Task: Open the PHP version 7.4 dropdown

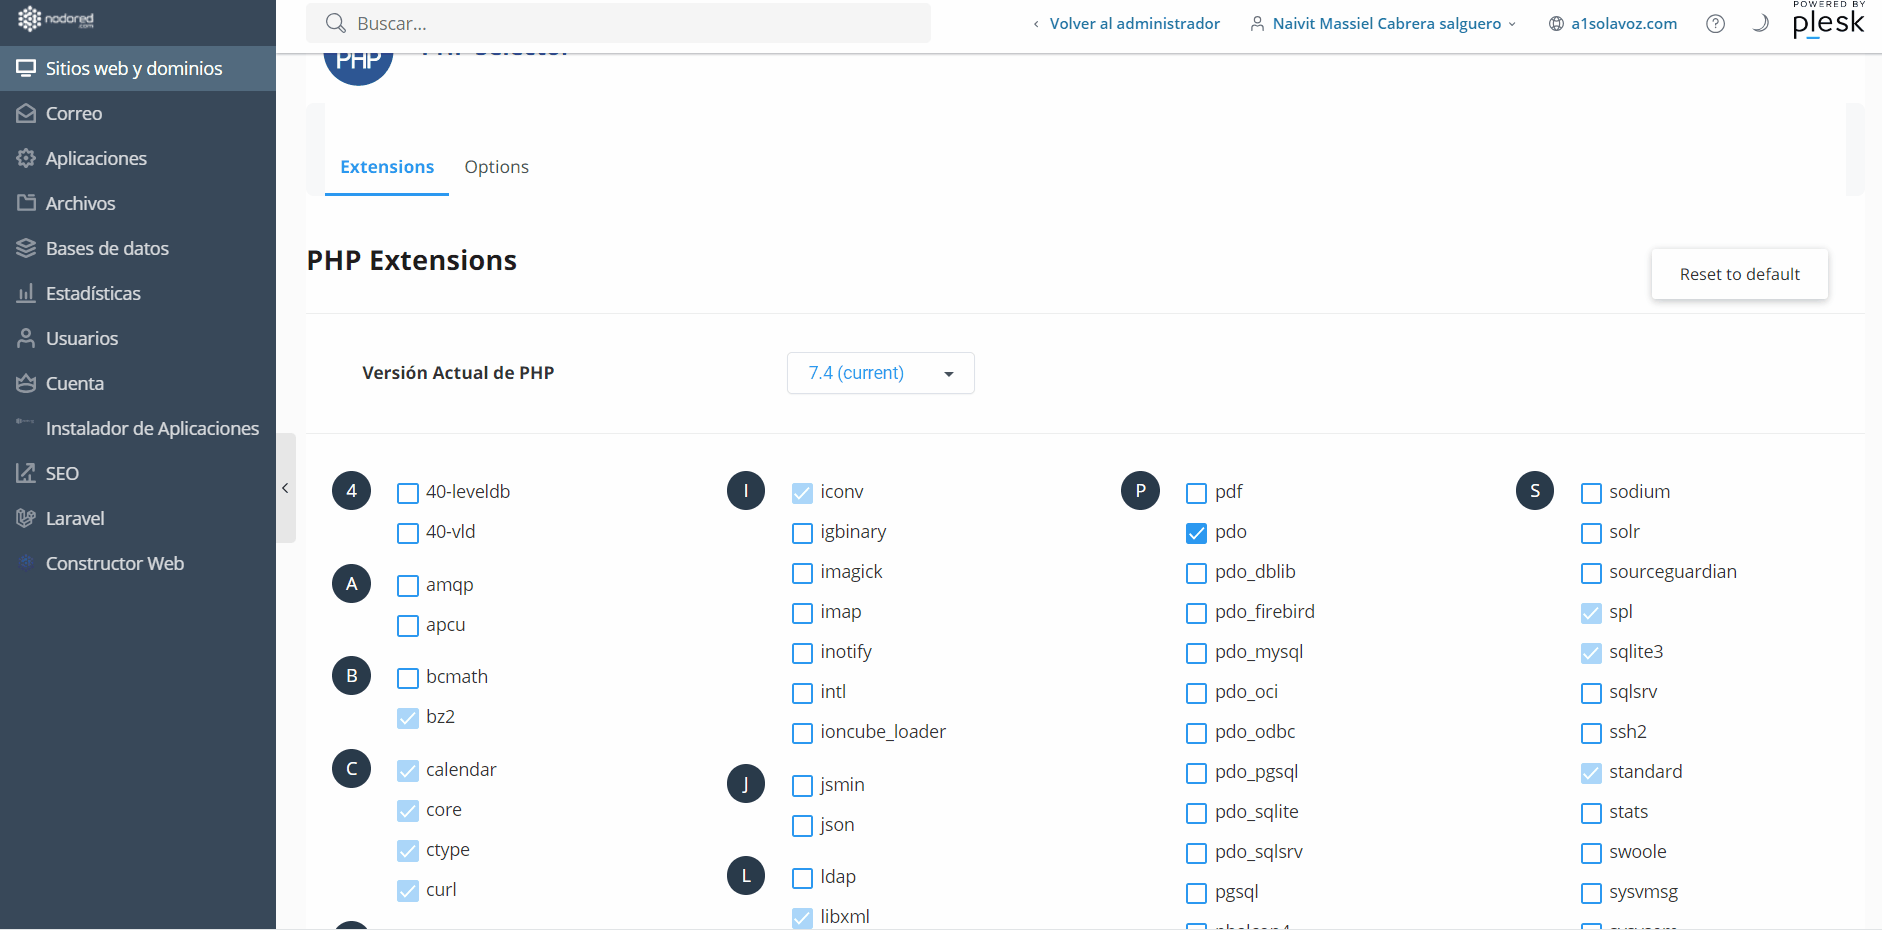Action: [x=880, y=373]
